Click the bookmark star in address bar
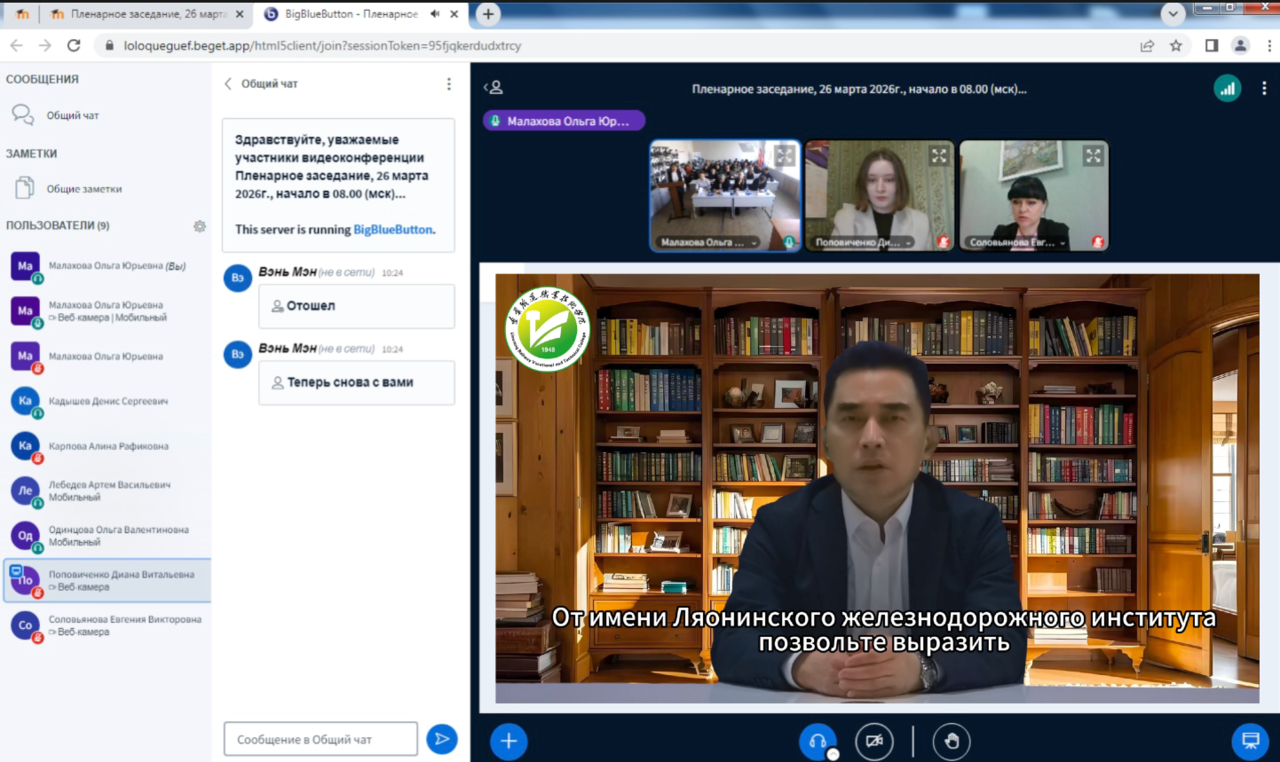 (1176, 46)
